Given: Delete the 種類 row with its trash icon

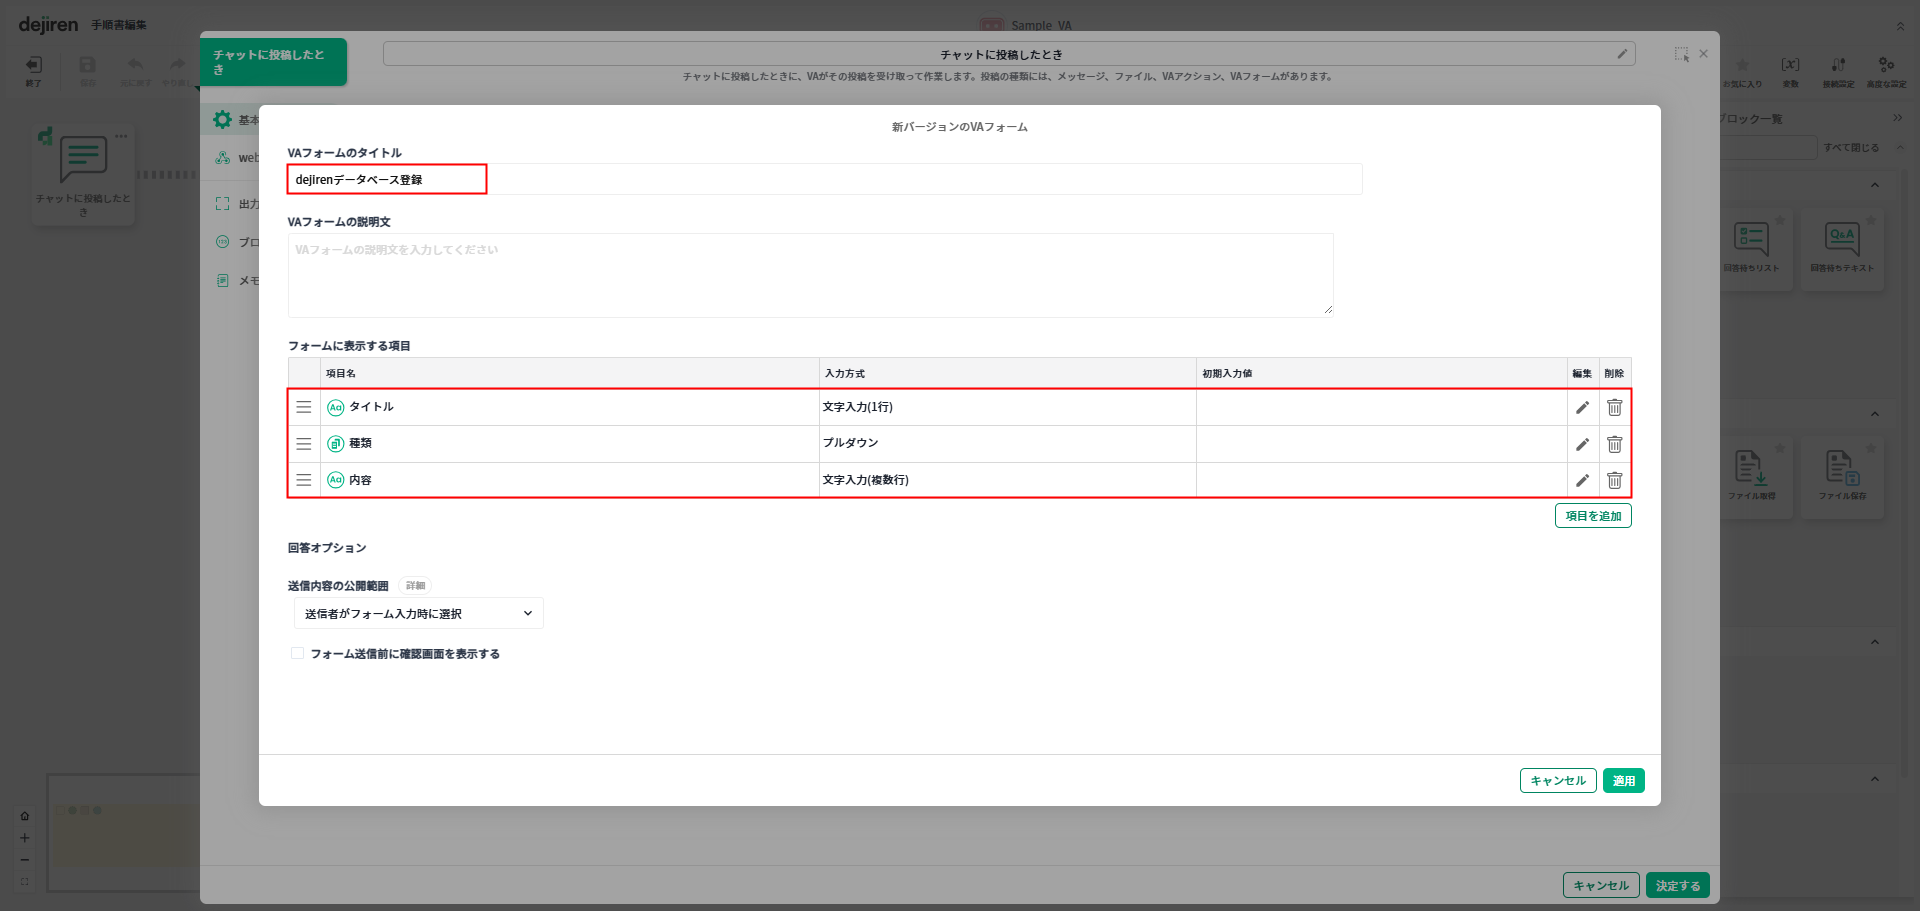Looking at the screenshot, I should pos(1614,444).
